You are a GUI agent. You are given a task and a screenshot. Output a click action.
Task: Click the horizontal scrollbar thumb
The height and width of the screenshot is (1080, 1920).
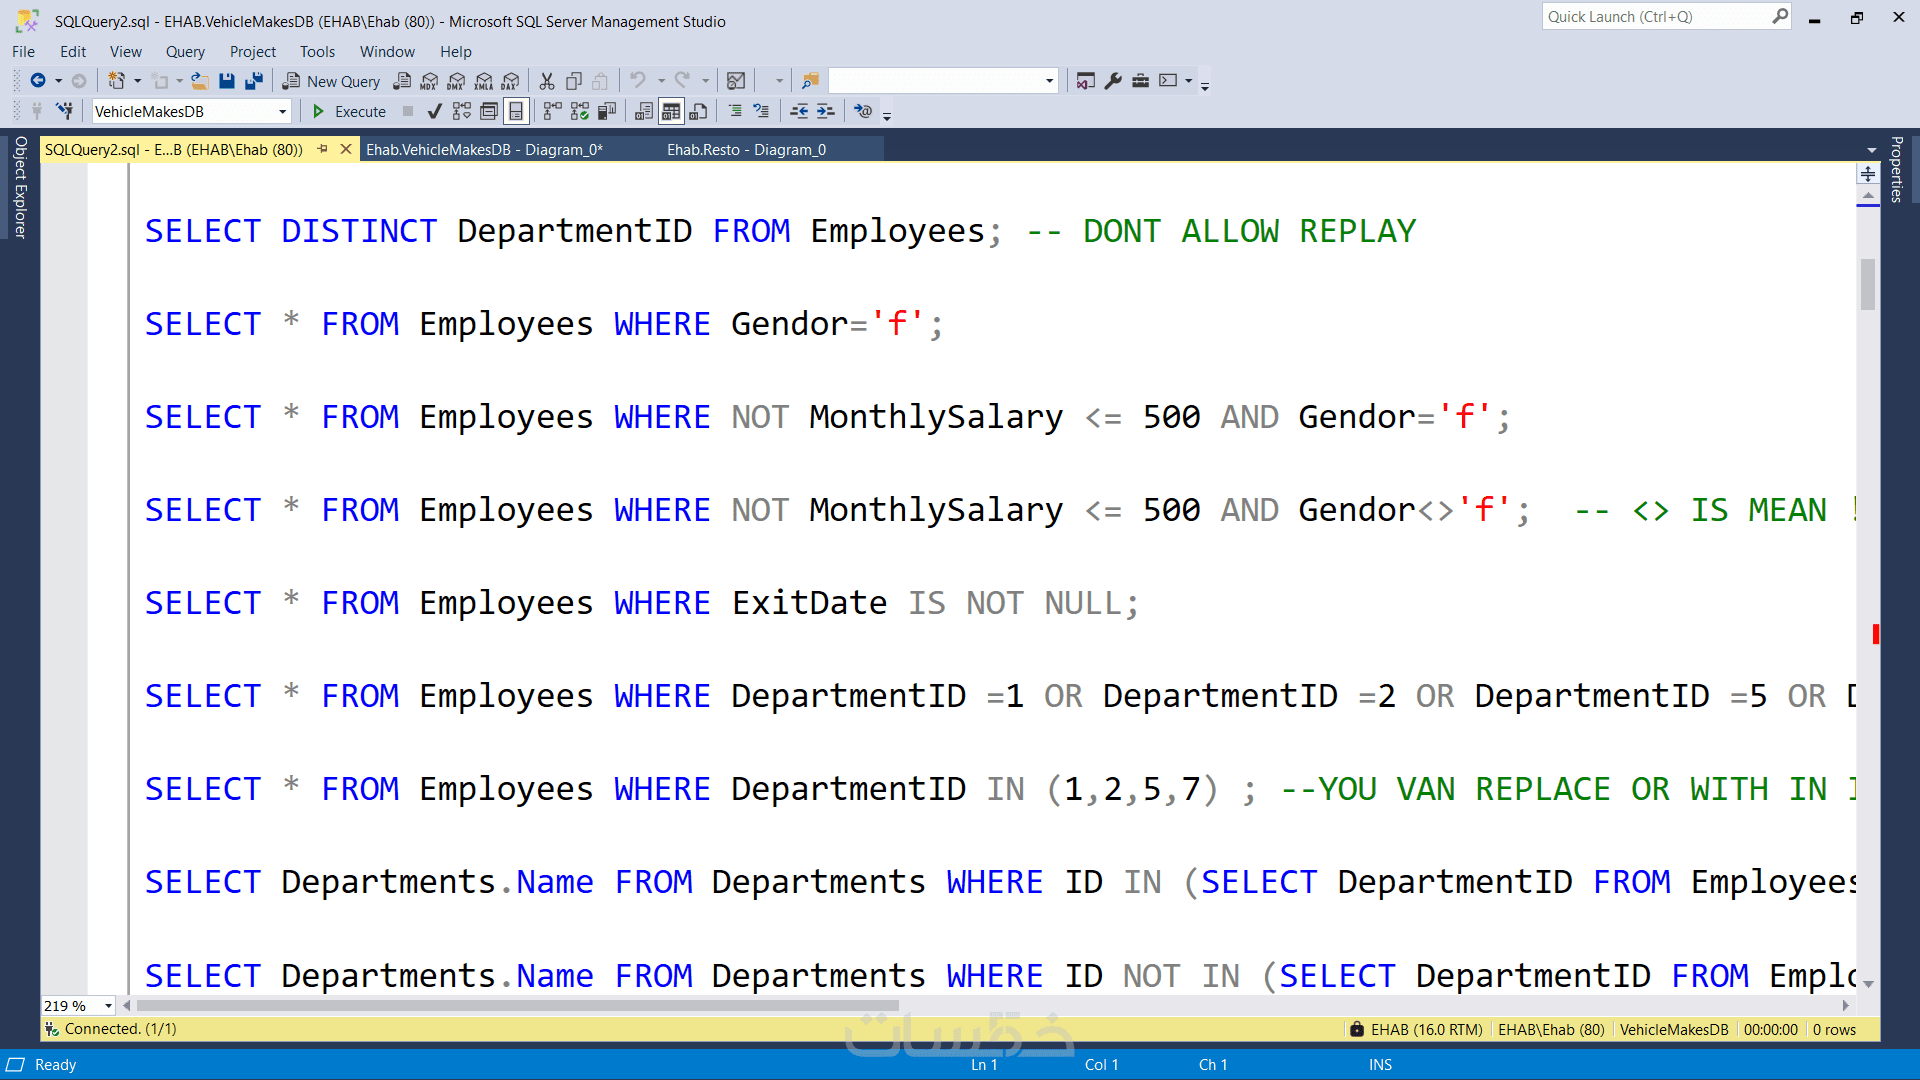517,1006
